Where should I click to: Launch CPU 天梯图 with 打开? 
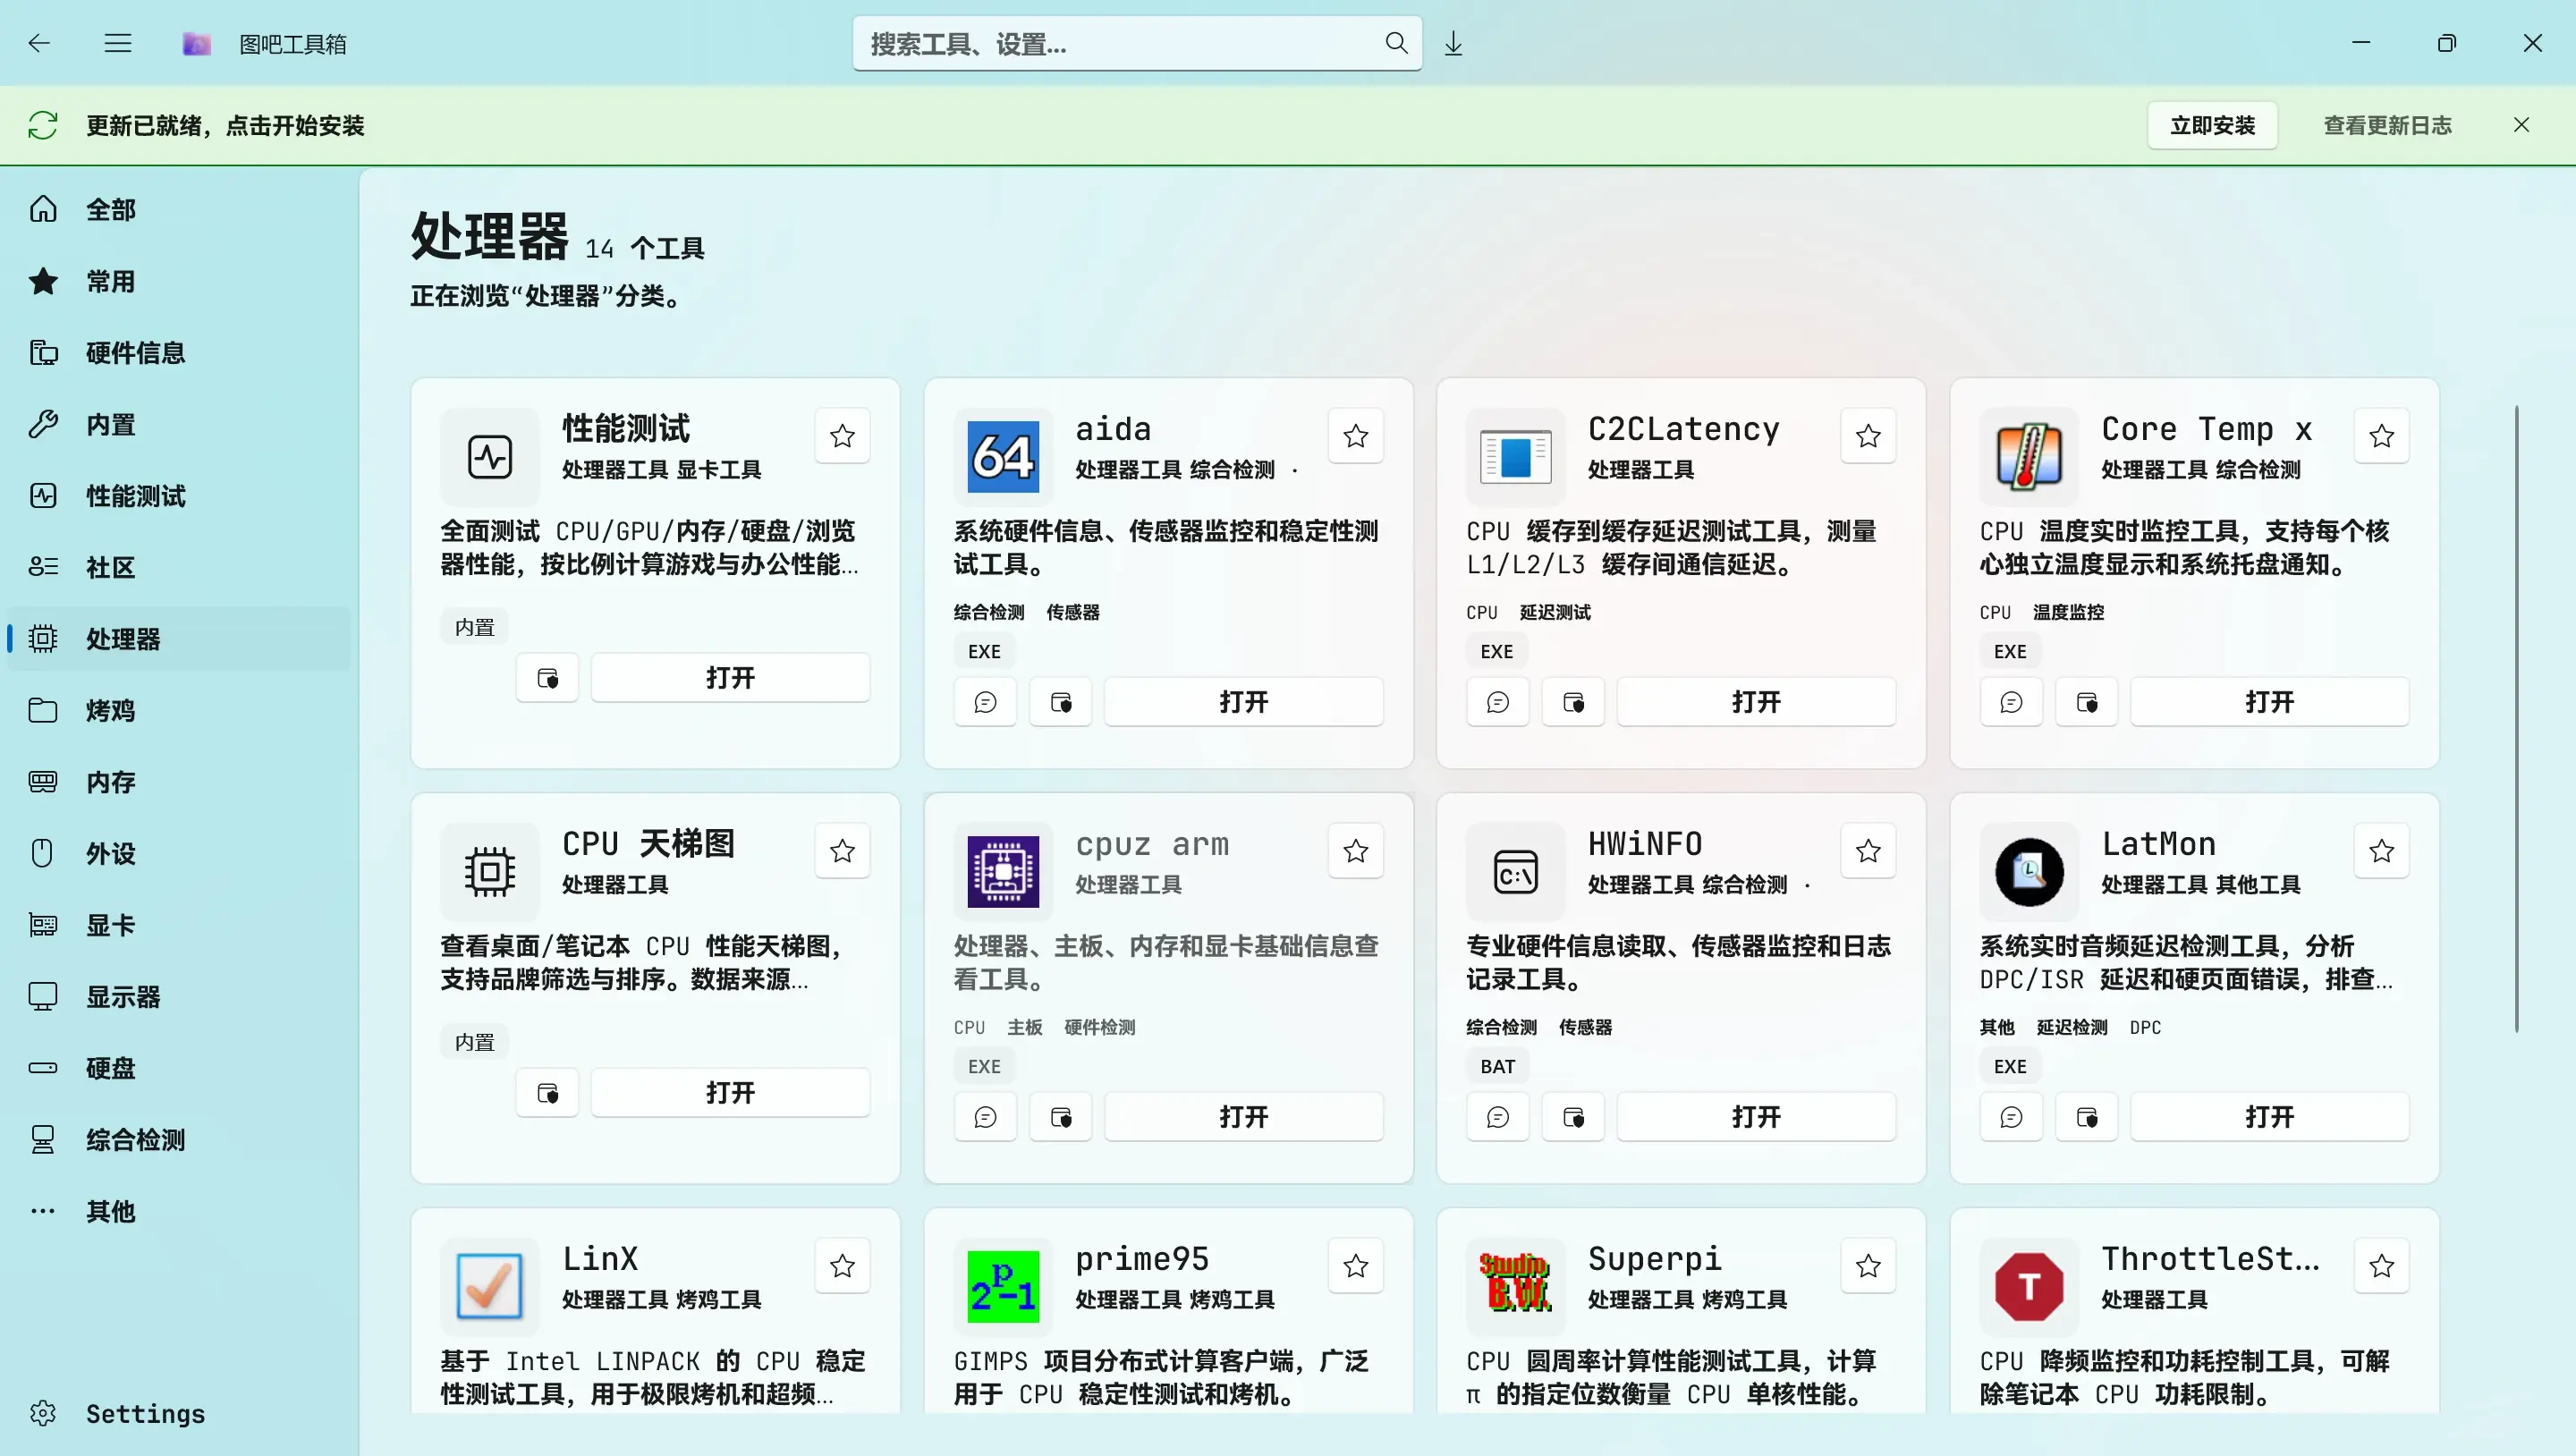click(730, 1092)
